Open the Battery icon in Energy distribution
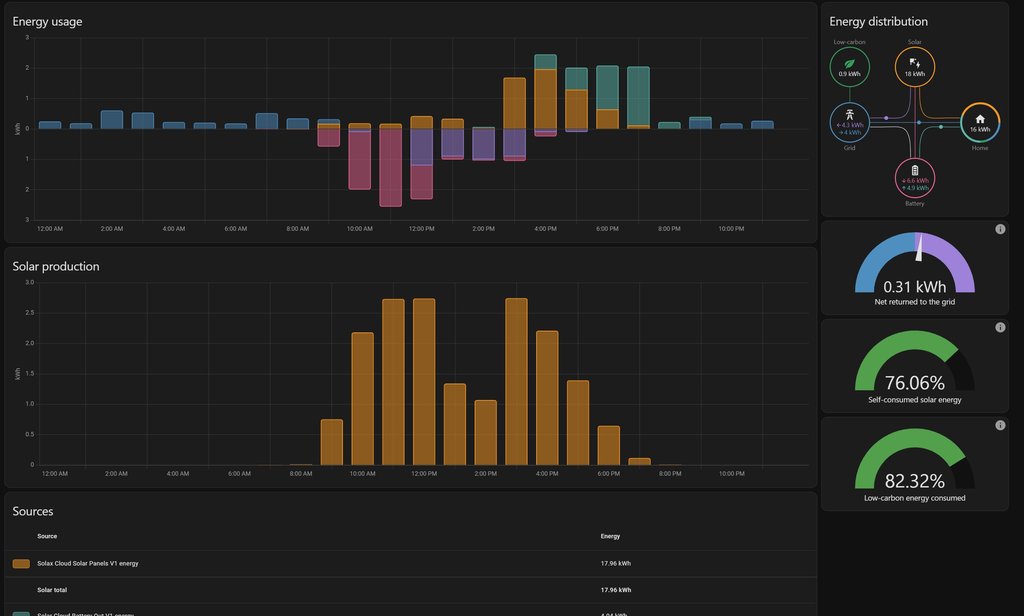 tap(914, 170)
